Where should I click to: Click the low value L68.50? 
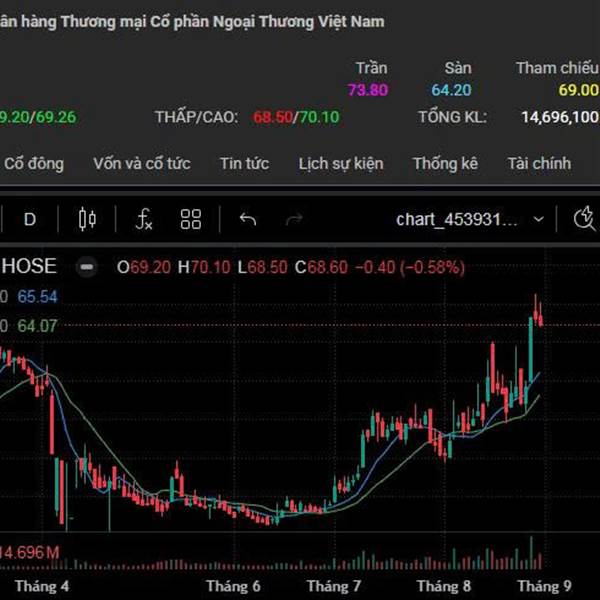(x=262, y=267)
